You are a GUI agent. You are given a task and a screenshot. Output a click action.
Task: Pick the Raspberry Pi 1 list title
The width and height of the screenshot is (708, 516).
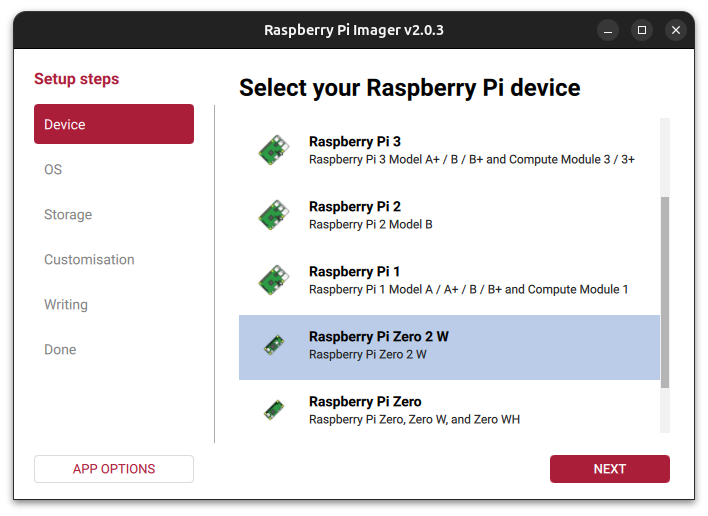tap(354, 272)
